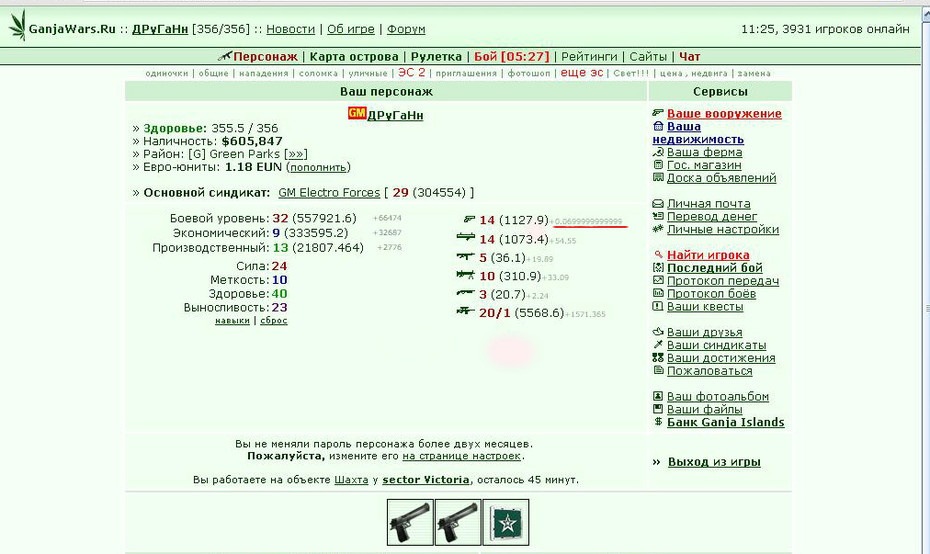Image resolution: width=930 pixels, height=554 pixels.
Task: Click Выход из игры link
Action: [x=714, y=461]
